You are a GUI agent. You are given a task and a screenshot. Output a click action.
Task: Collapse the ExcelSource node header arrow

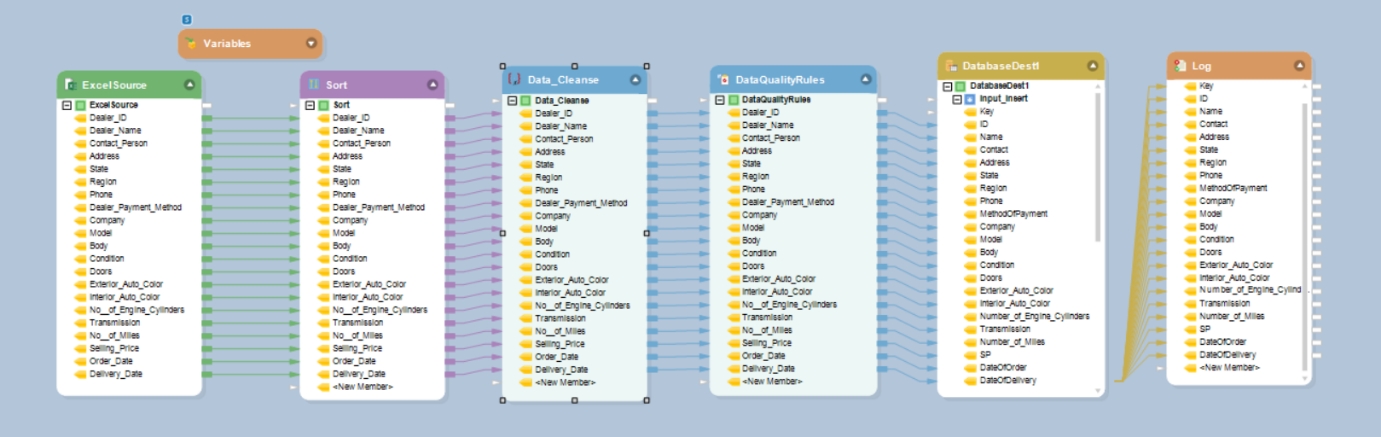190,85
